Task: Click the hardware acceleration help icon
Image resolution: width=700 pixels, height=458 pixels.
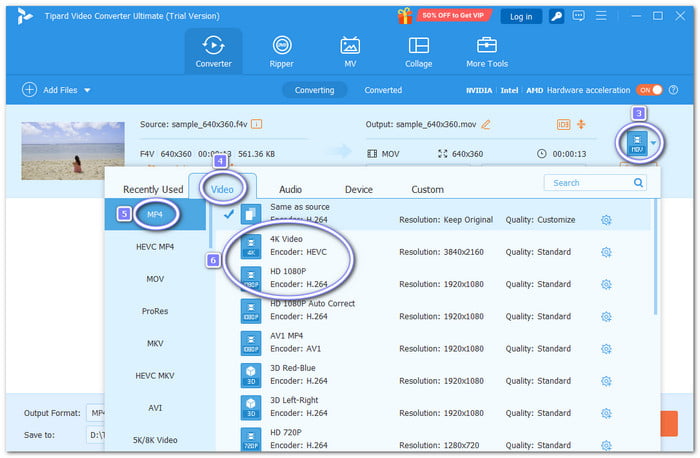Action: click(x=673, y=90)
